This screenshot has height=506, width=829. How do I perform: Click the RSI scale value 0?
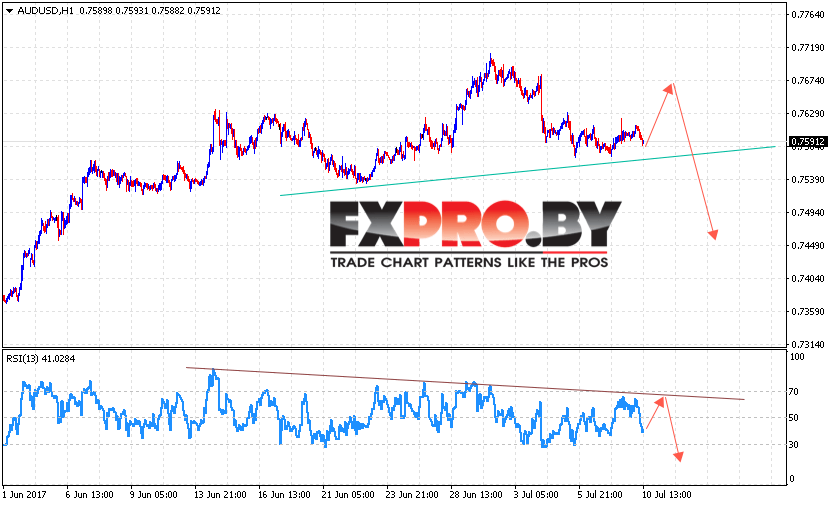tap(792, 479)
